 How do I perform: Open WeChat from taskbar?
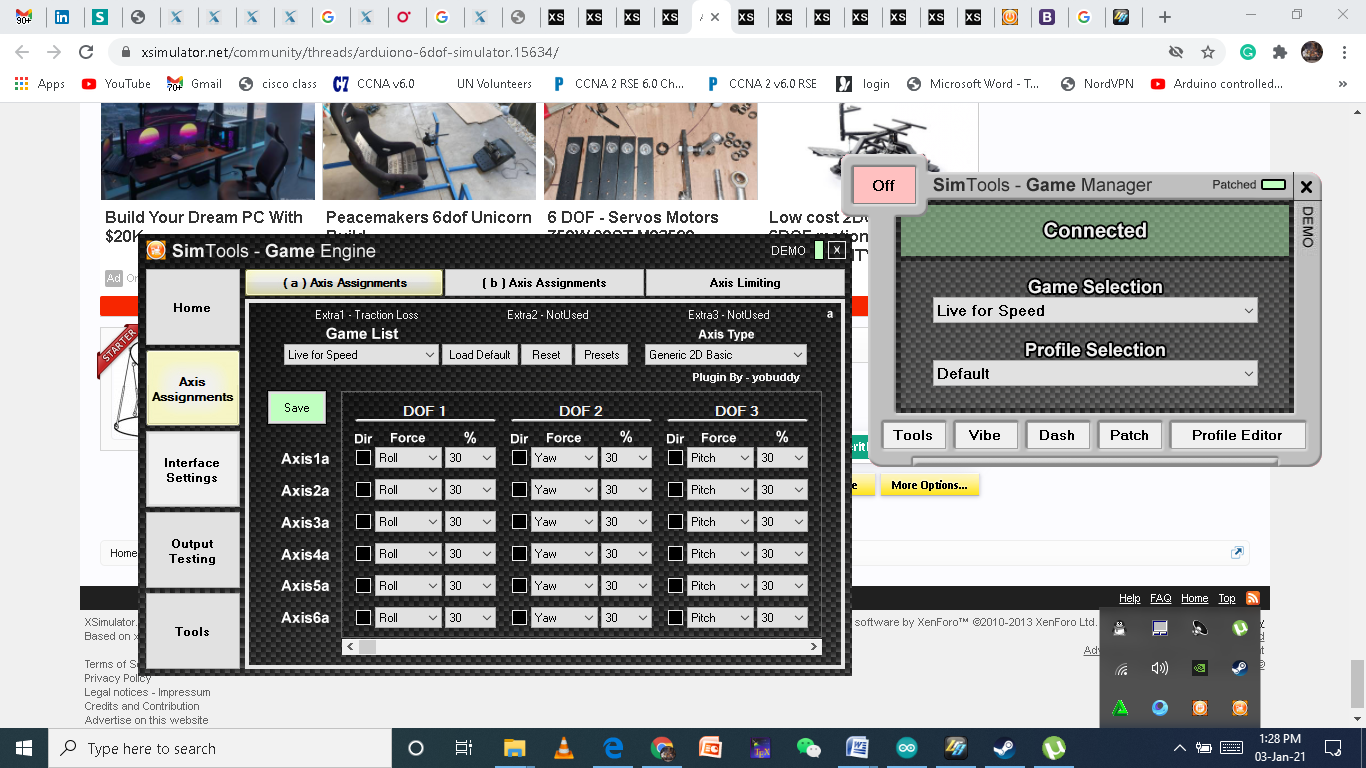pyautogui.click(x=808, y=748)
